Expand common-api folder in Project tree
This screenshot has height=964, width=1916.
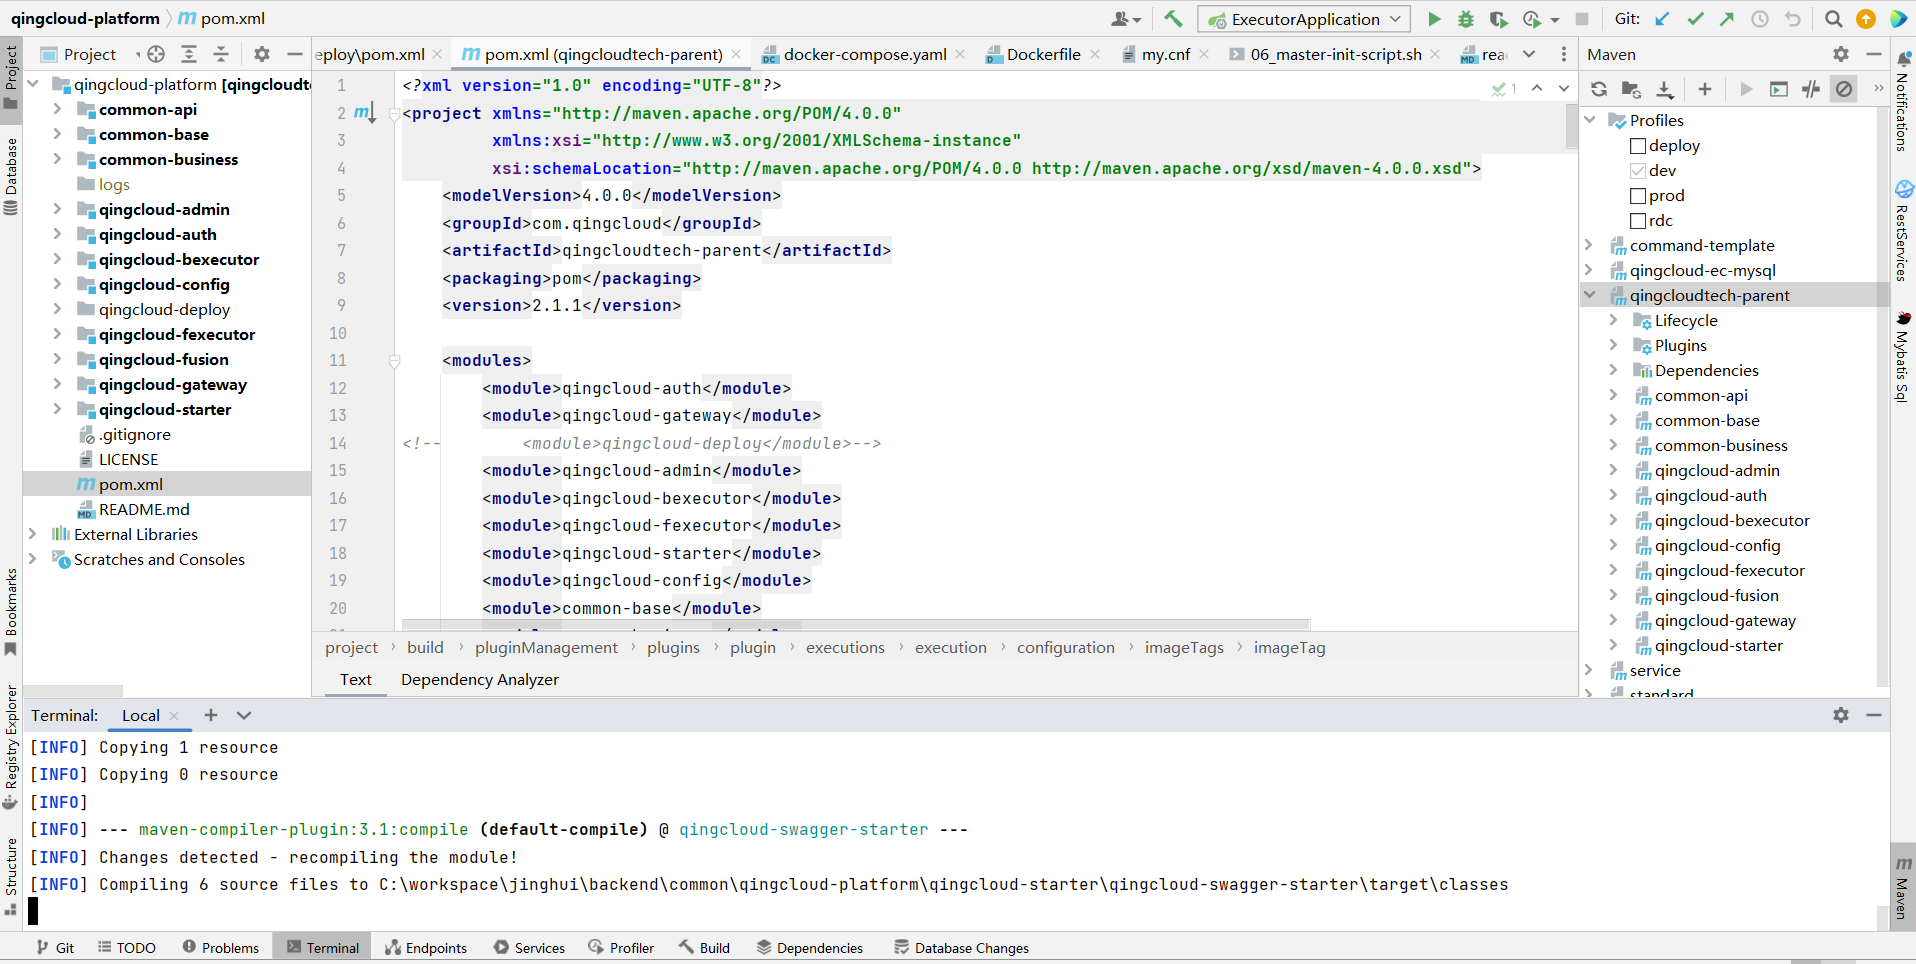pos(57,109)
